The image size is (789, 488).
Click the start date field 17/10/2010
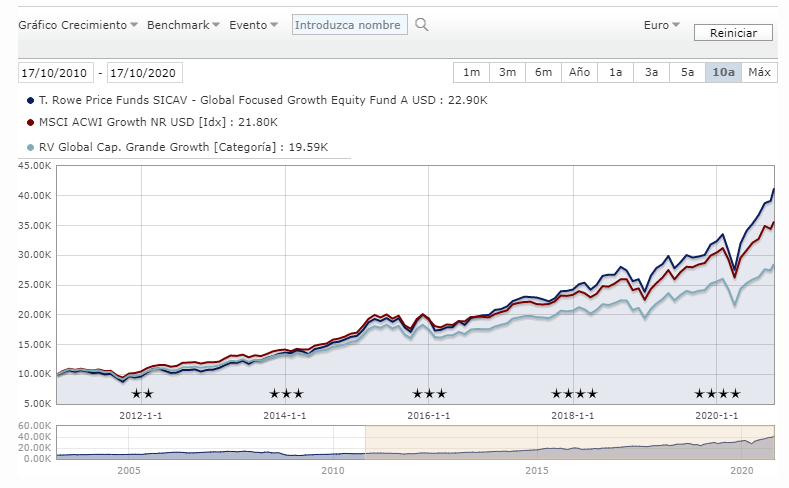[56, 73]
